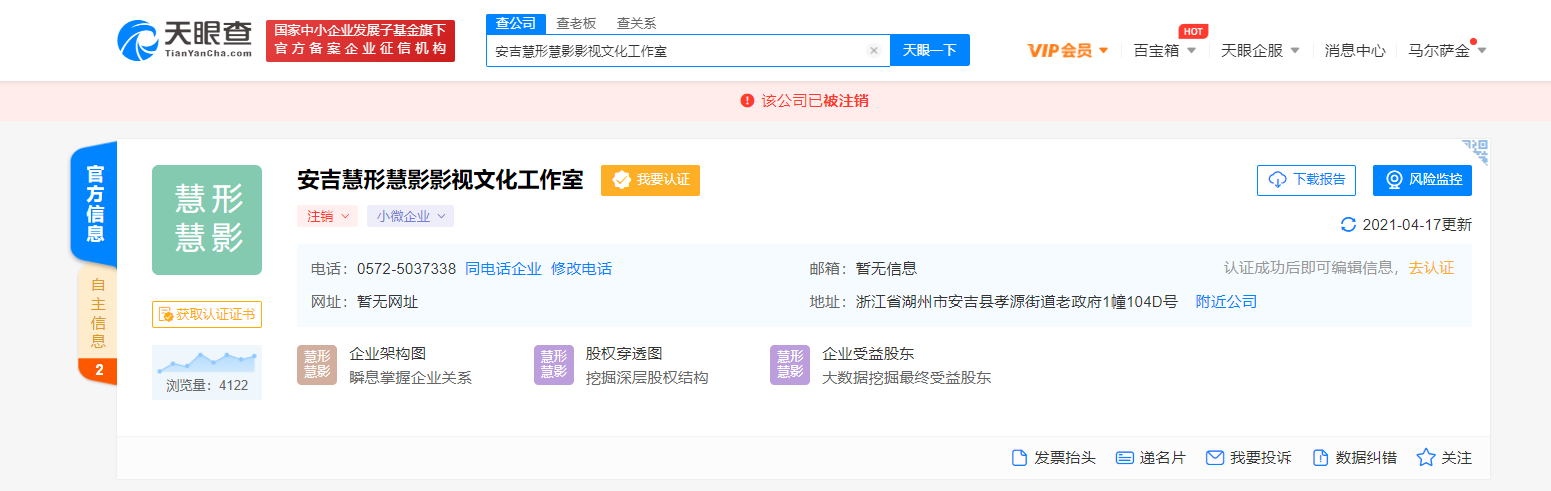Expand the 注销 status tag

(327, 216)
